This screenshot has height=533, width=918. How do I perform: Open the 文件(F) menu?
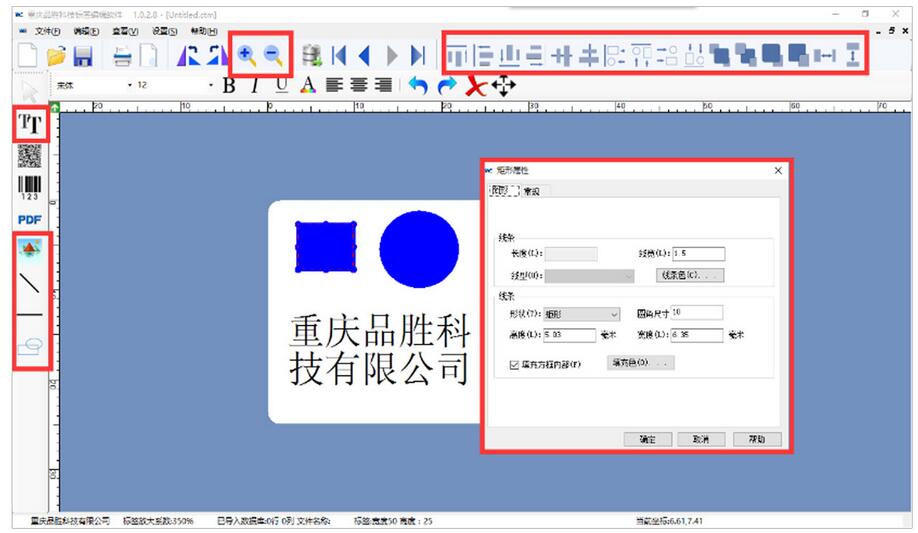(47, 31)
